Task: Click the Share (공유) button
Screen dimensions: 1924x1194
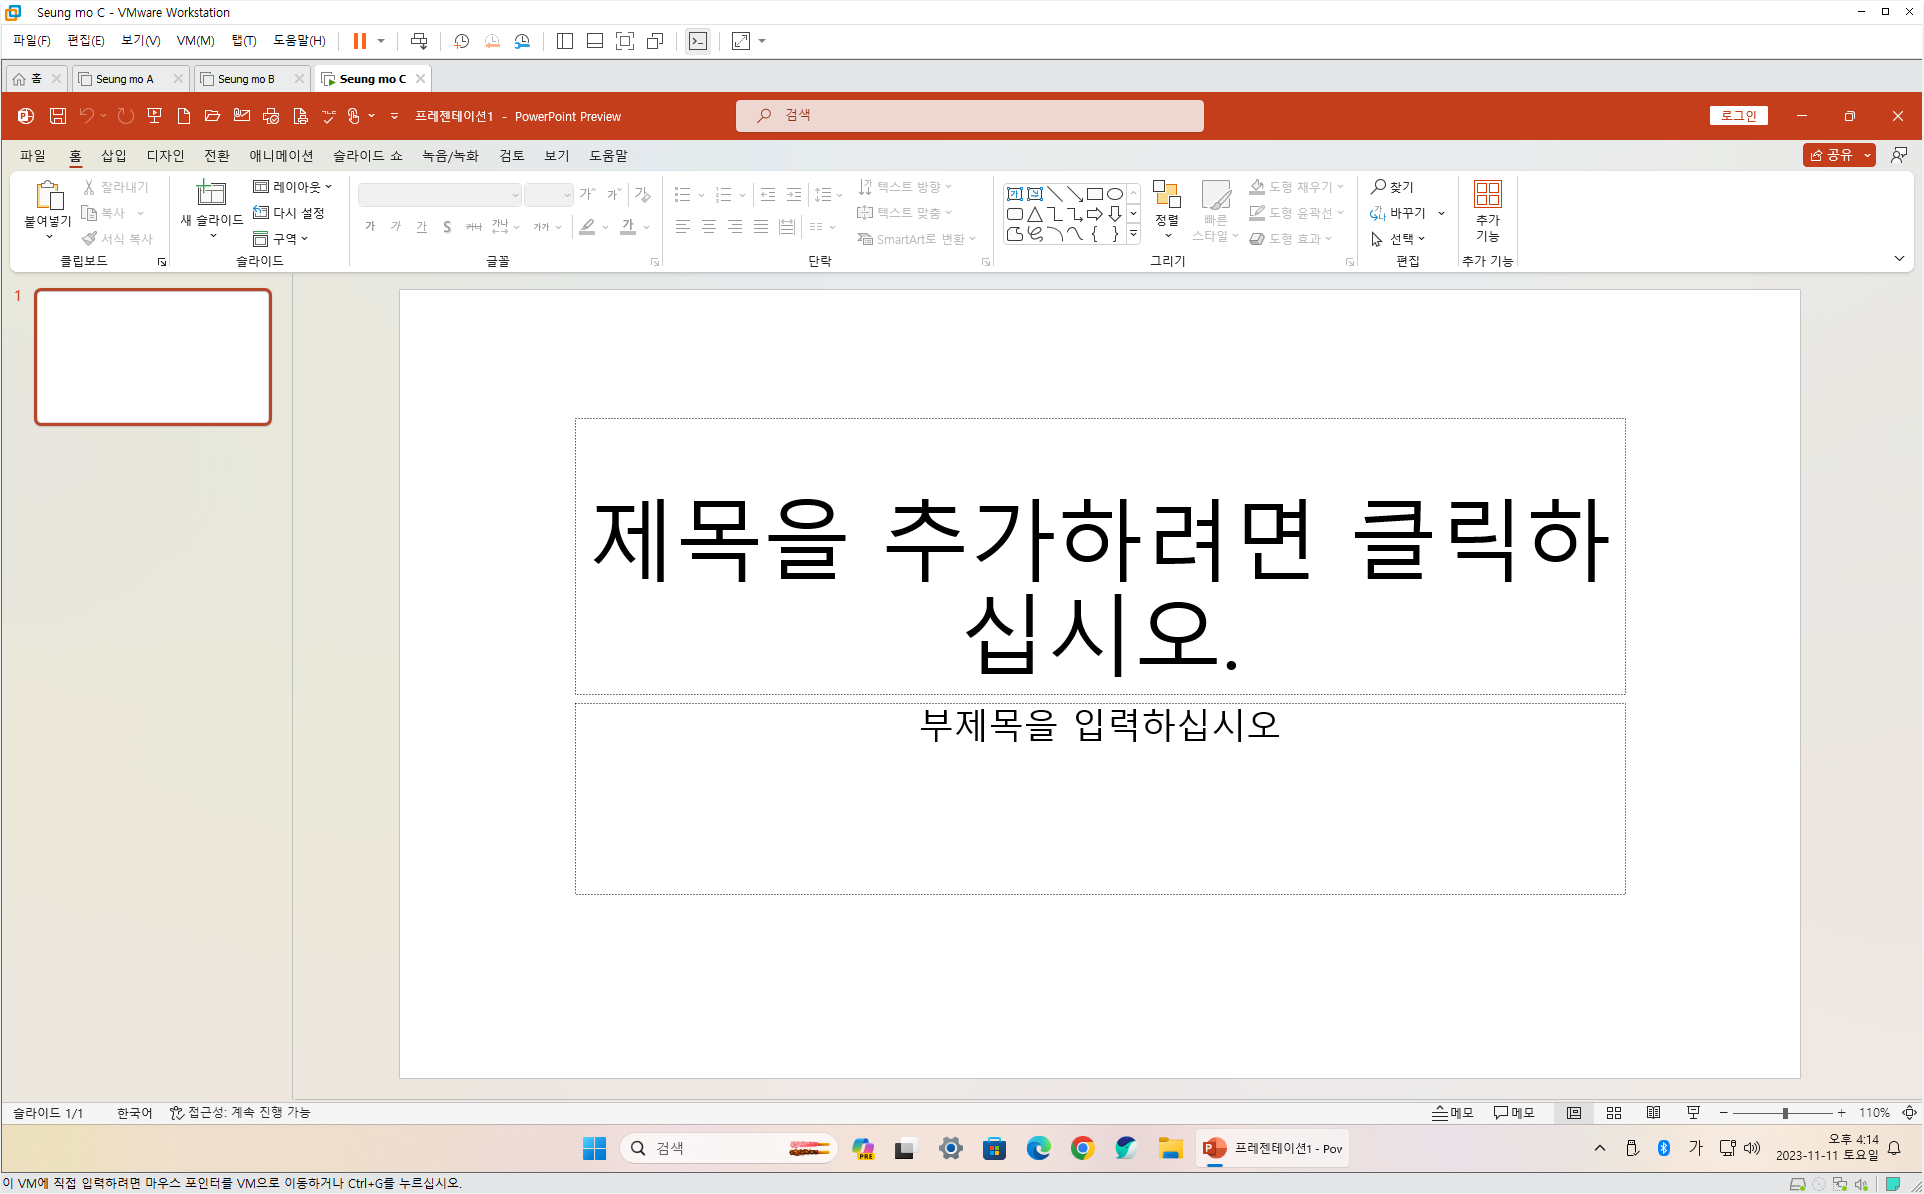Action: click(x=1831, y=156)
